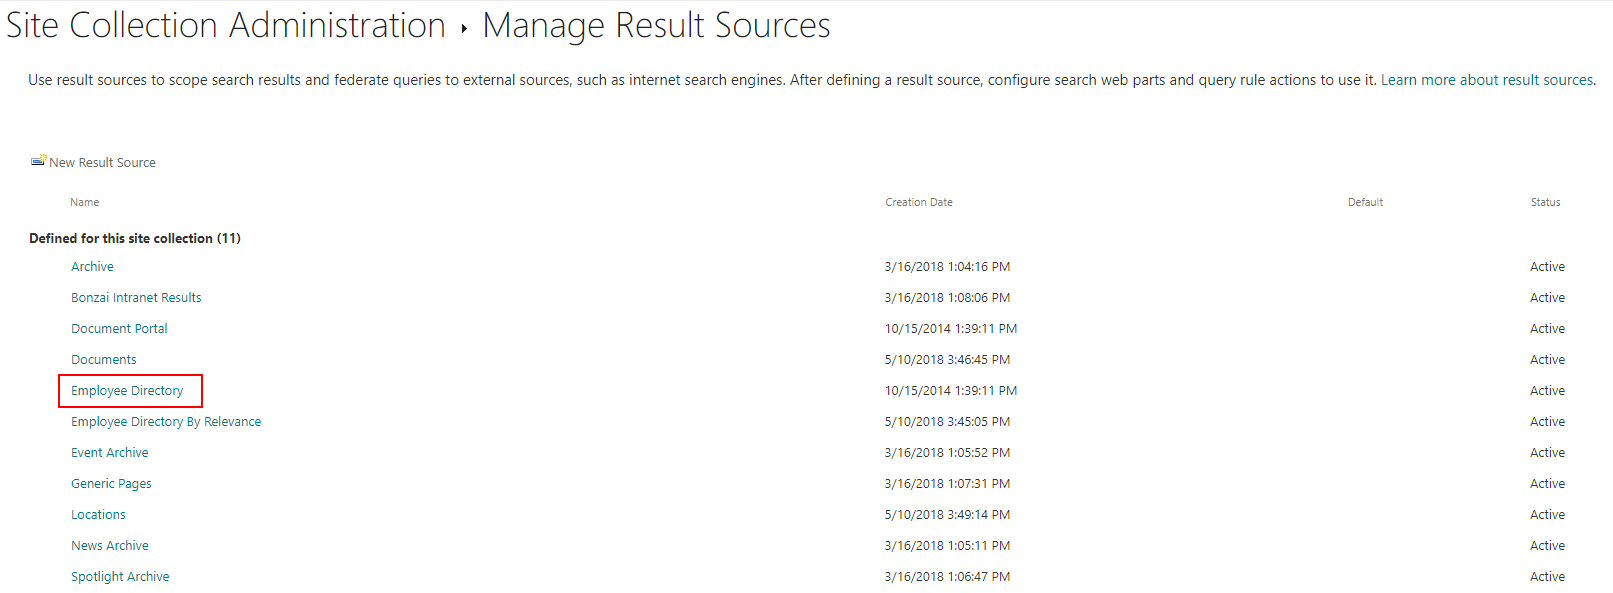Open New Result Source link
The width and height of the screenshot is (1613, 593).
point(102,163)
